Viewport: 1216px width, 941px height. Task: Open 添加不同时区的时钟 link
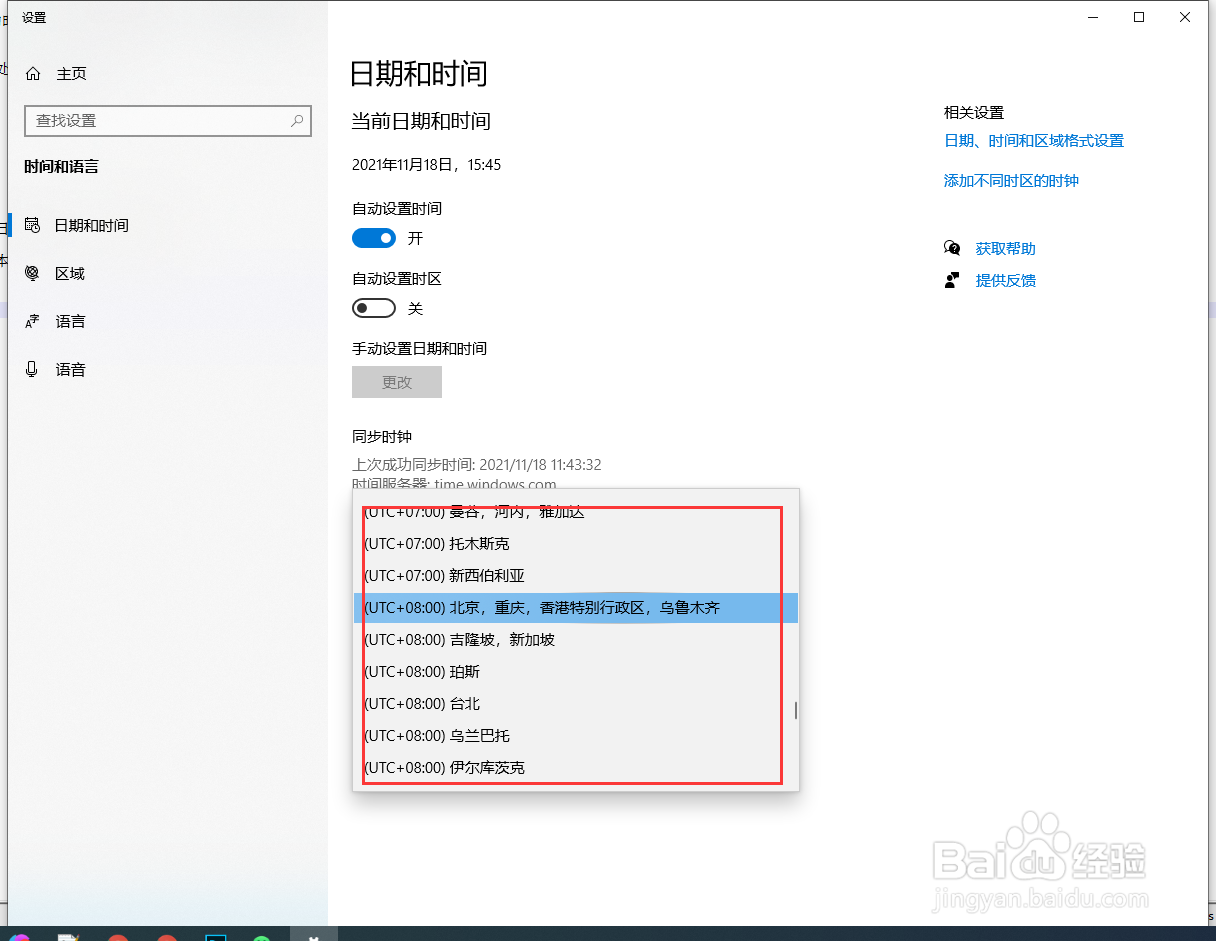point(1011,181)
